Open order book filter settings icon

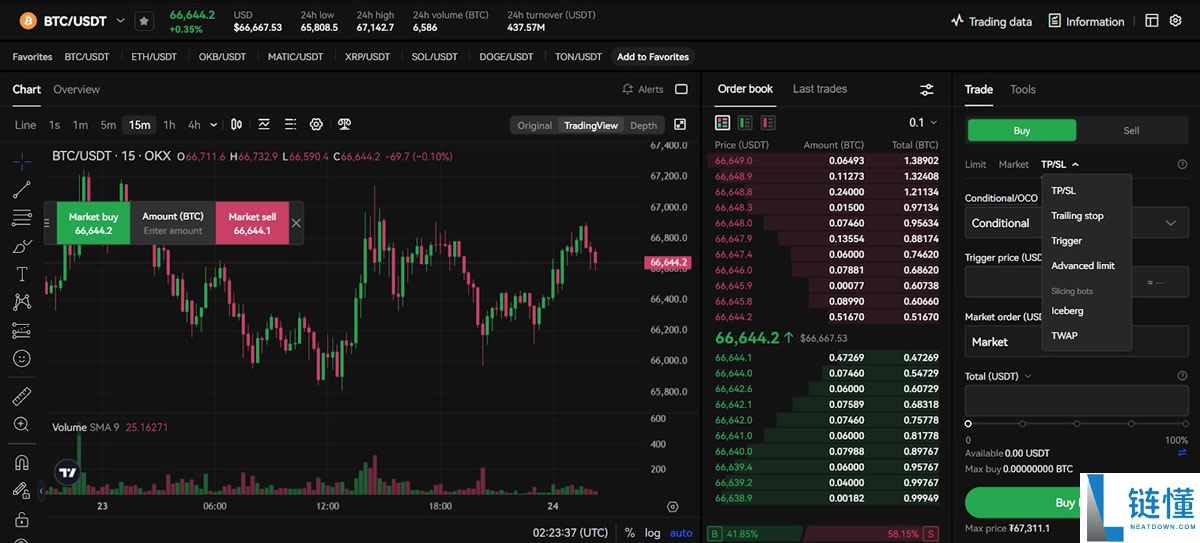tap(927, 90)
